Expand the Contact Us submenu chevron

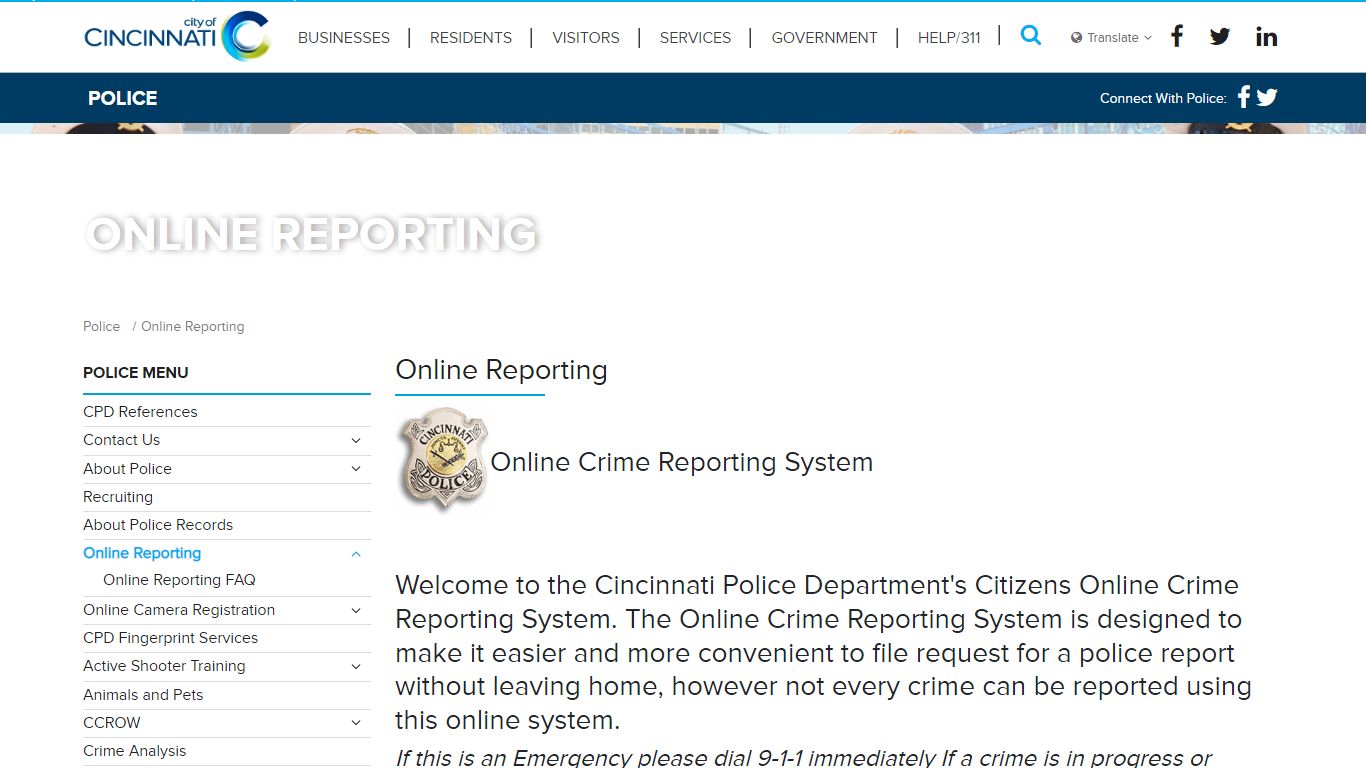point(356,441)
